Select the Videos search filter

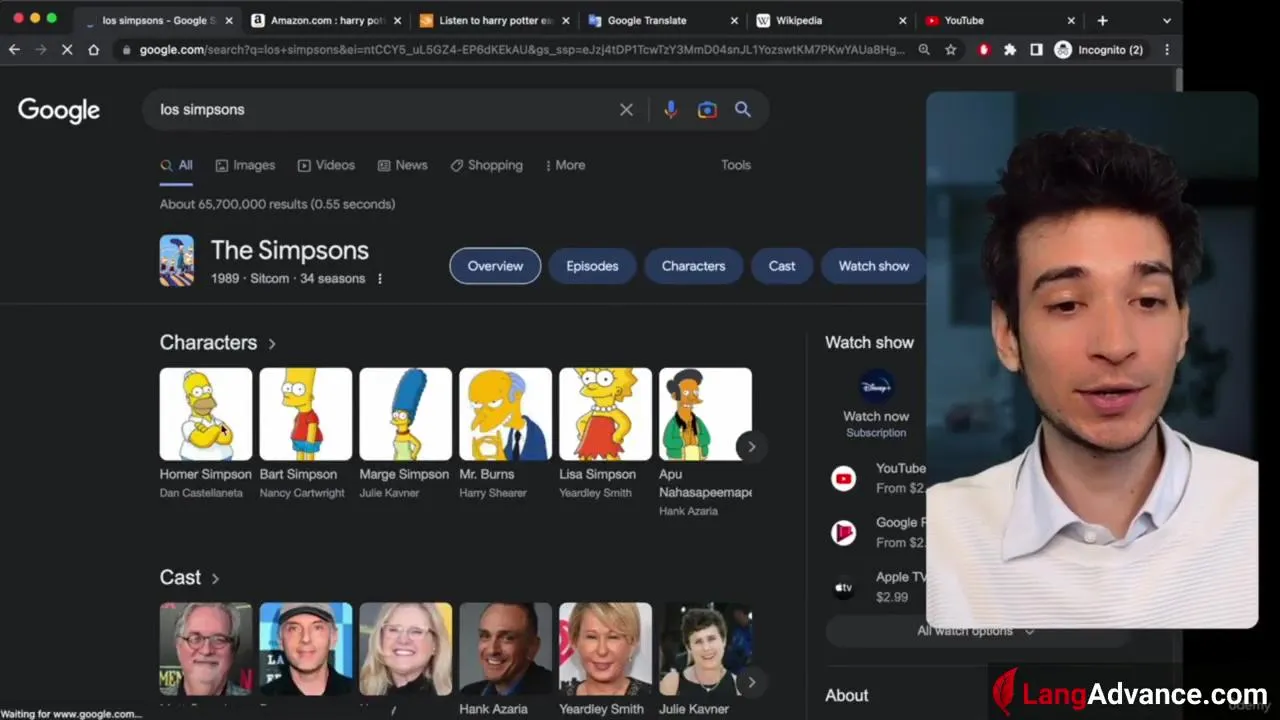pos(326,165)
